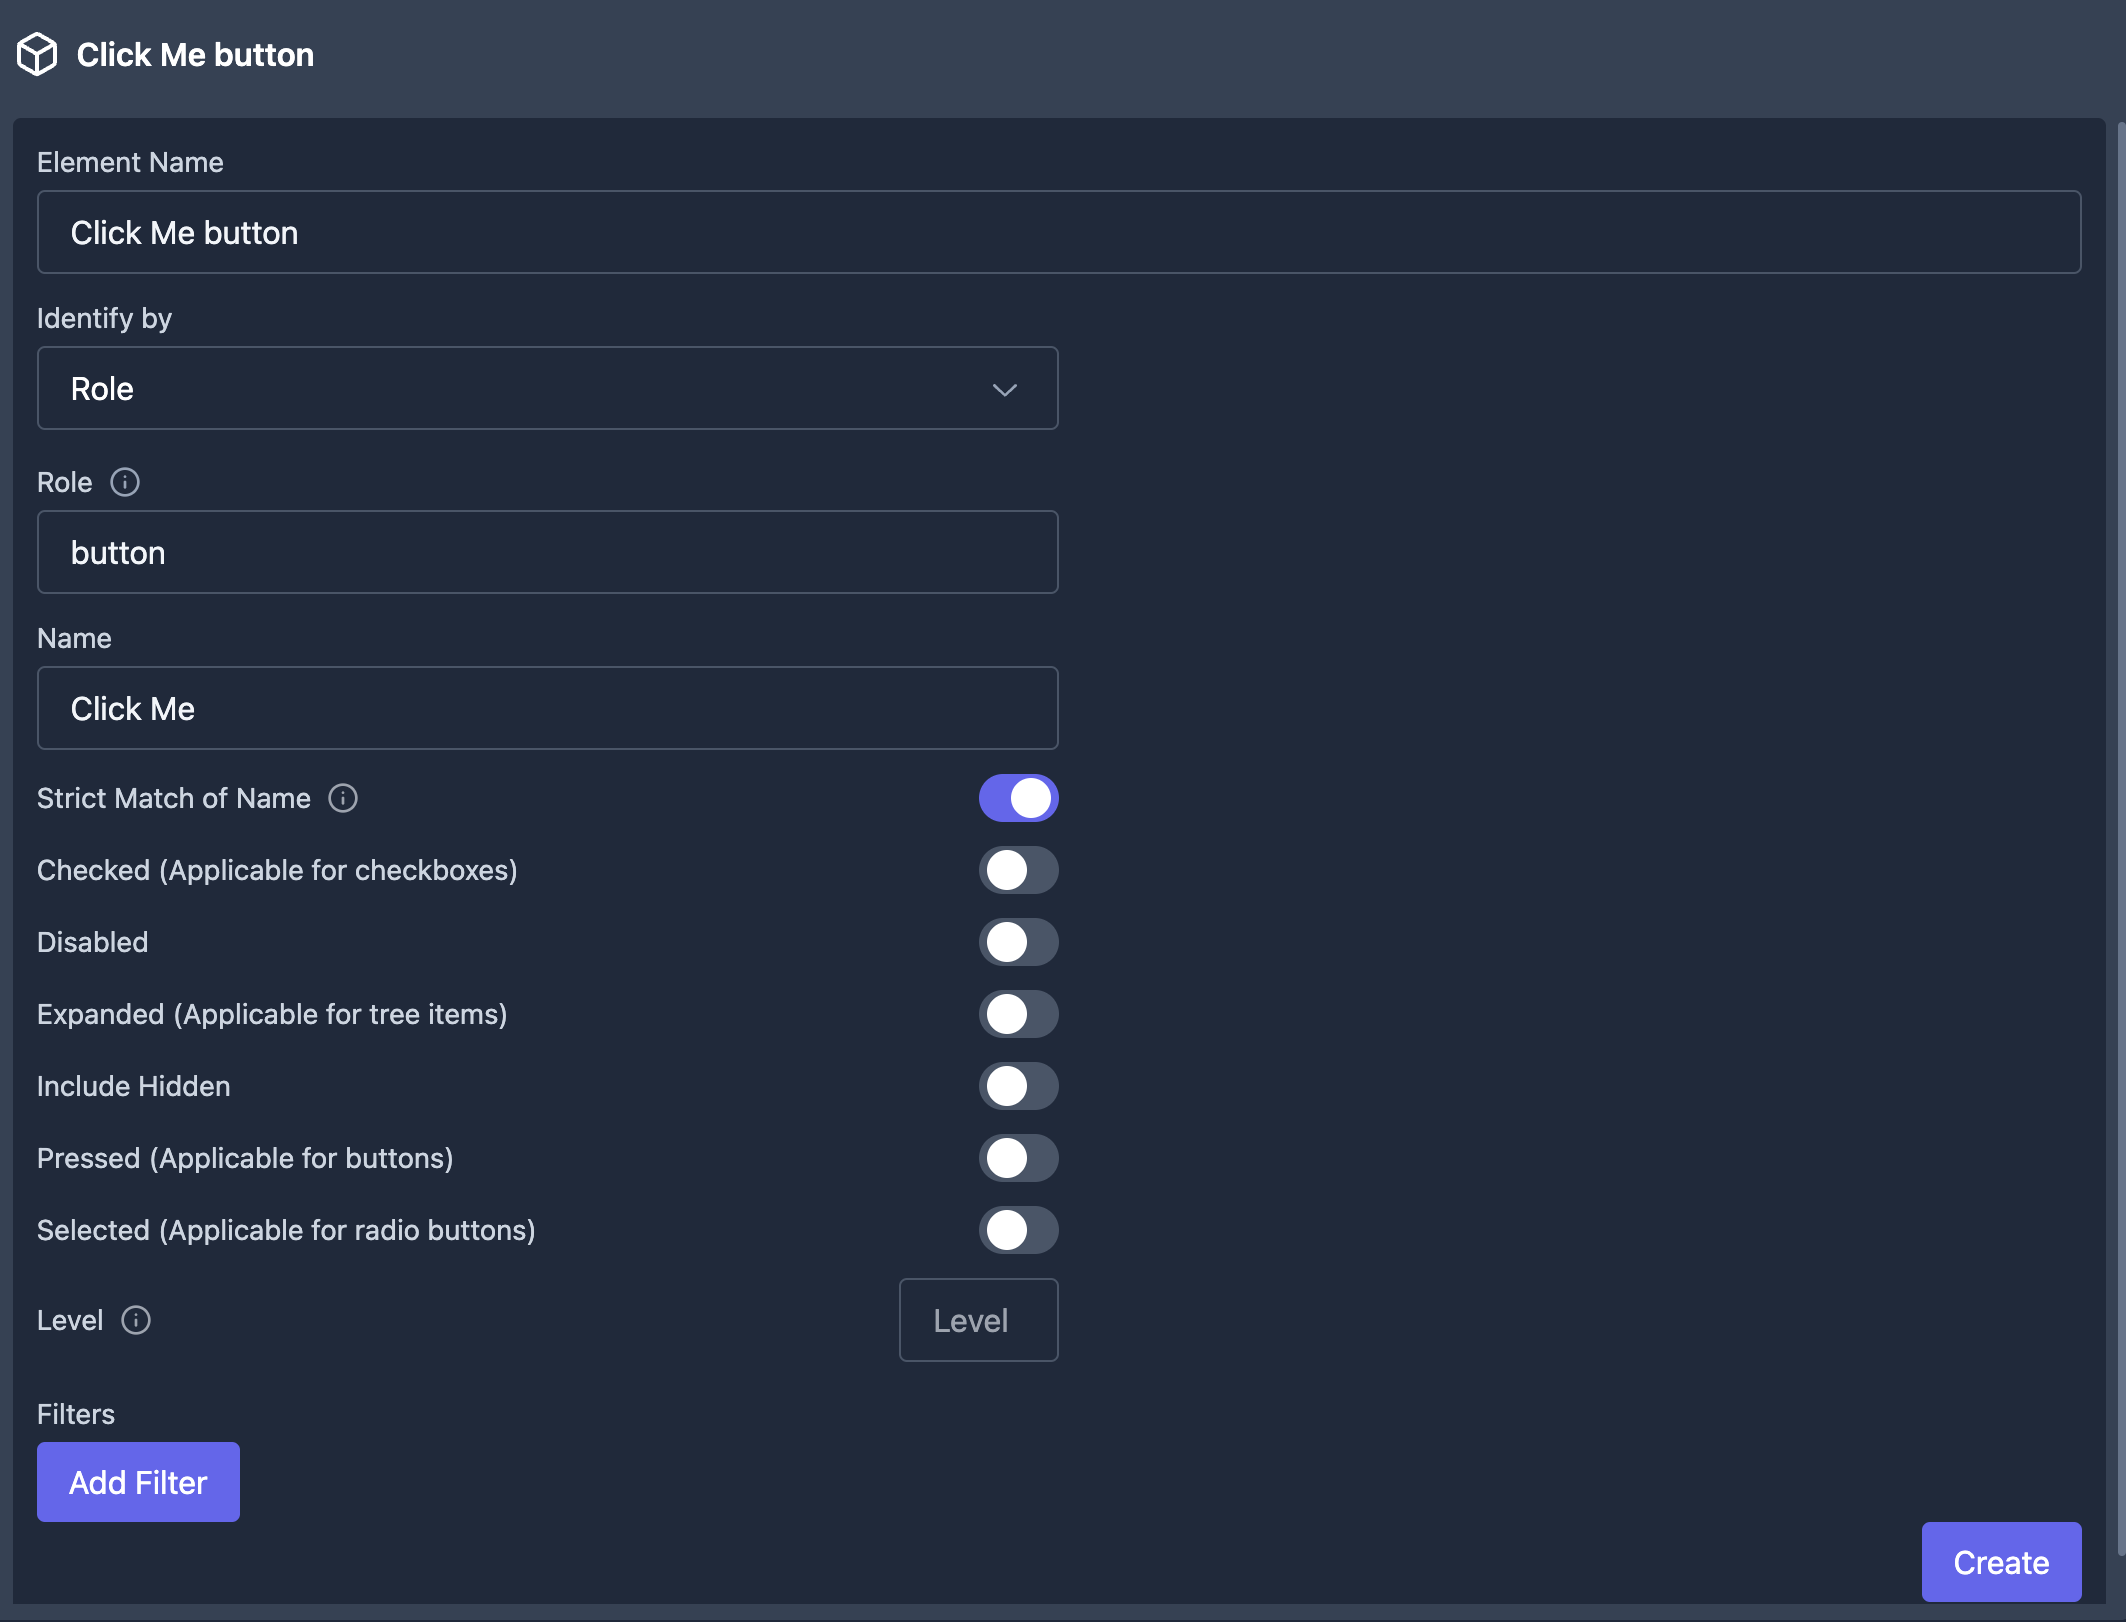Click the chevron in the Identify by dropdown
This screenshot has height=1622, width=2126.
[x=1005, y=389]
